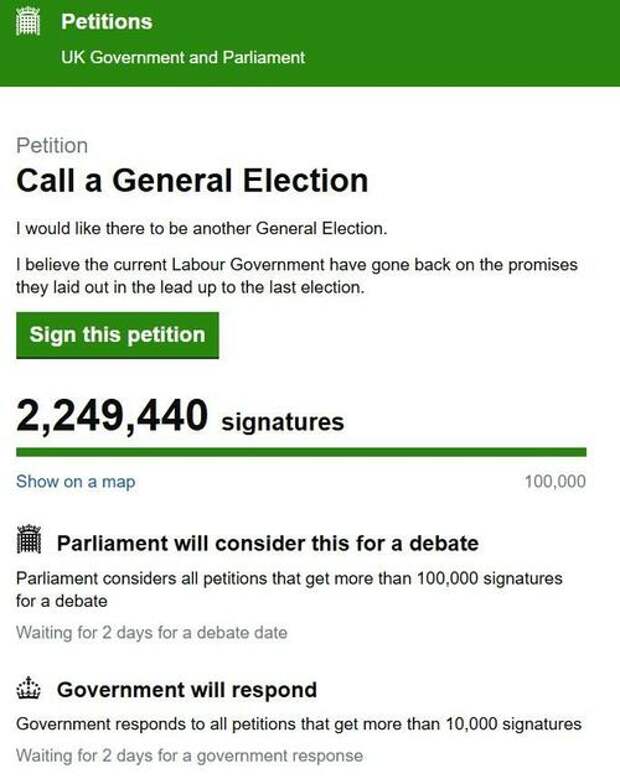Screen dimensions: 620x784
Task: Select the Parliament will consider this heading
Action: [268, 544]
